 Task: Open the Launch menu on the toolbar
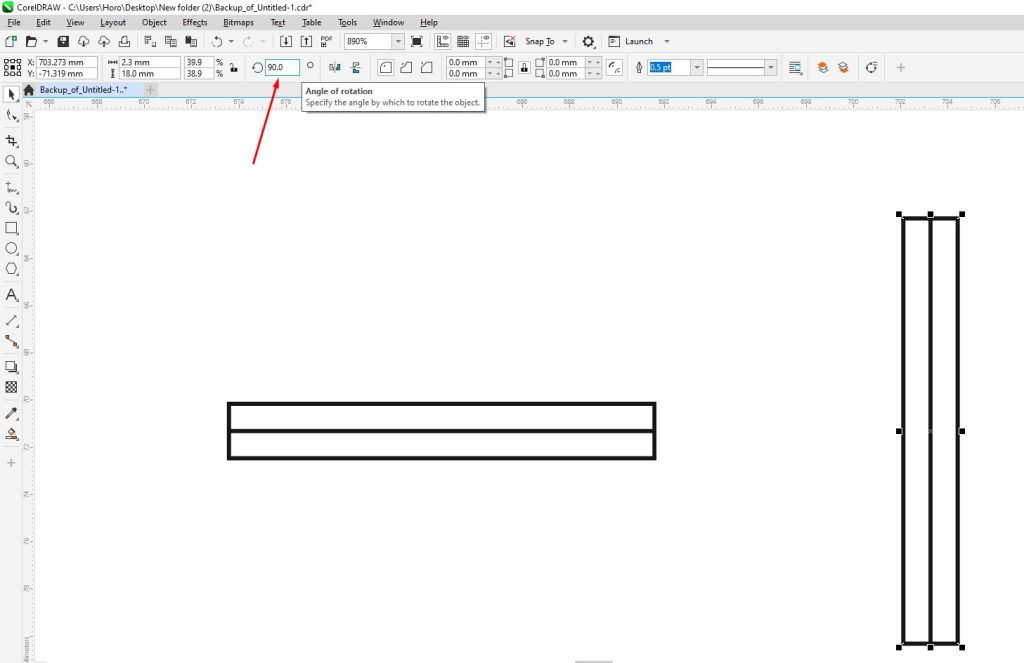637,41
